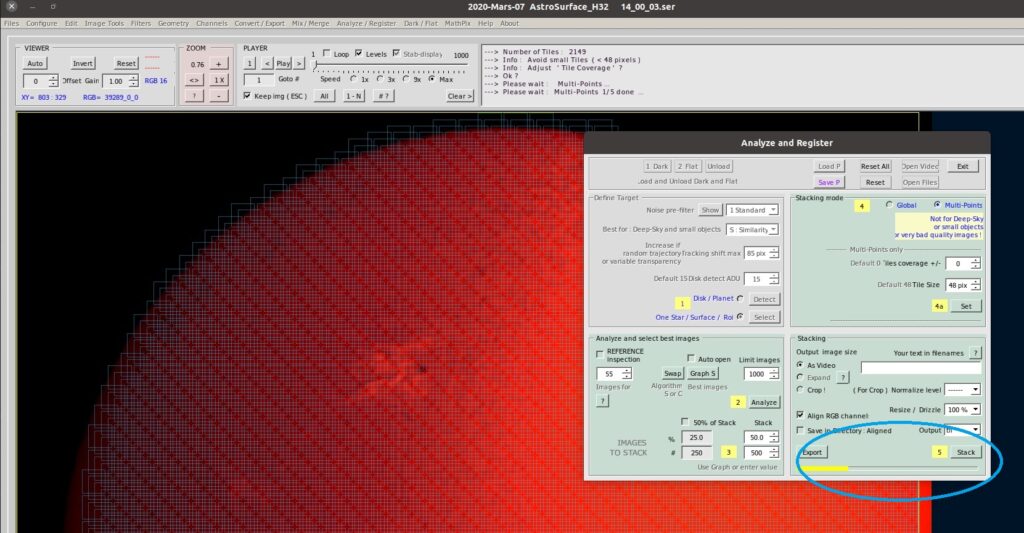The height and width of the screenshot is (533, 1024).
Task: Open the Filters menu
Action: tap(140, 23)
